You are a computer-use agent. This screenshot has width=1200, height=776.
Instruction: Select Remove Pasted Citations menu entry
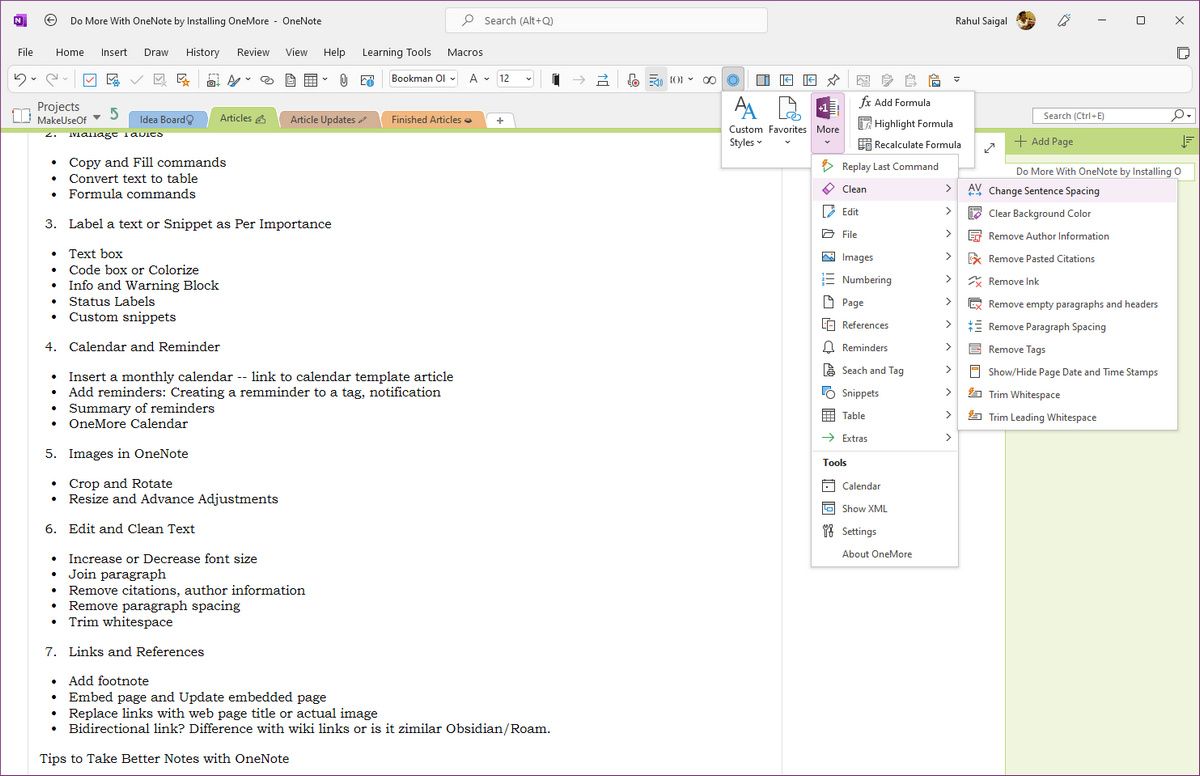click(x=1041, y=259)
